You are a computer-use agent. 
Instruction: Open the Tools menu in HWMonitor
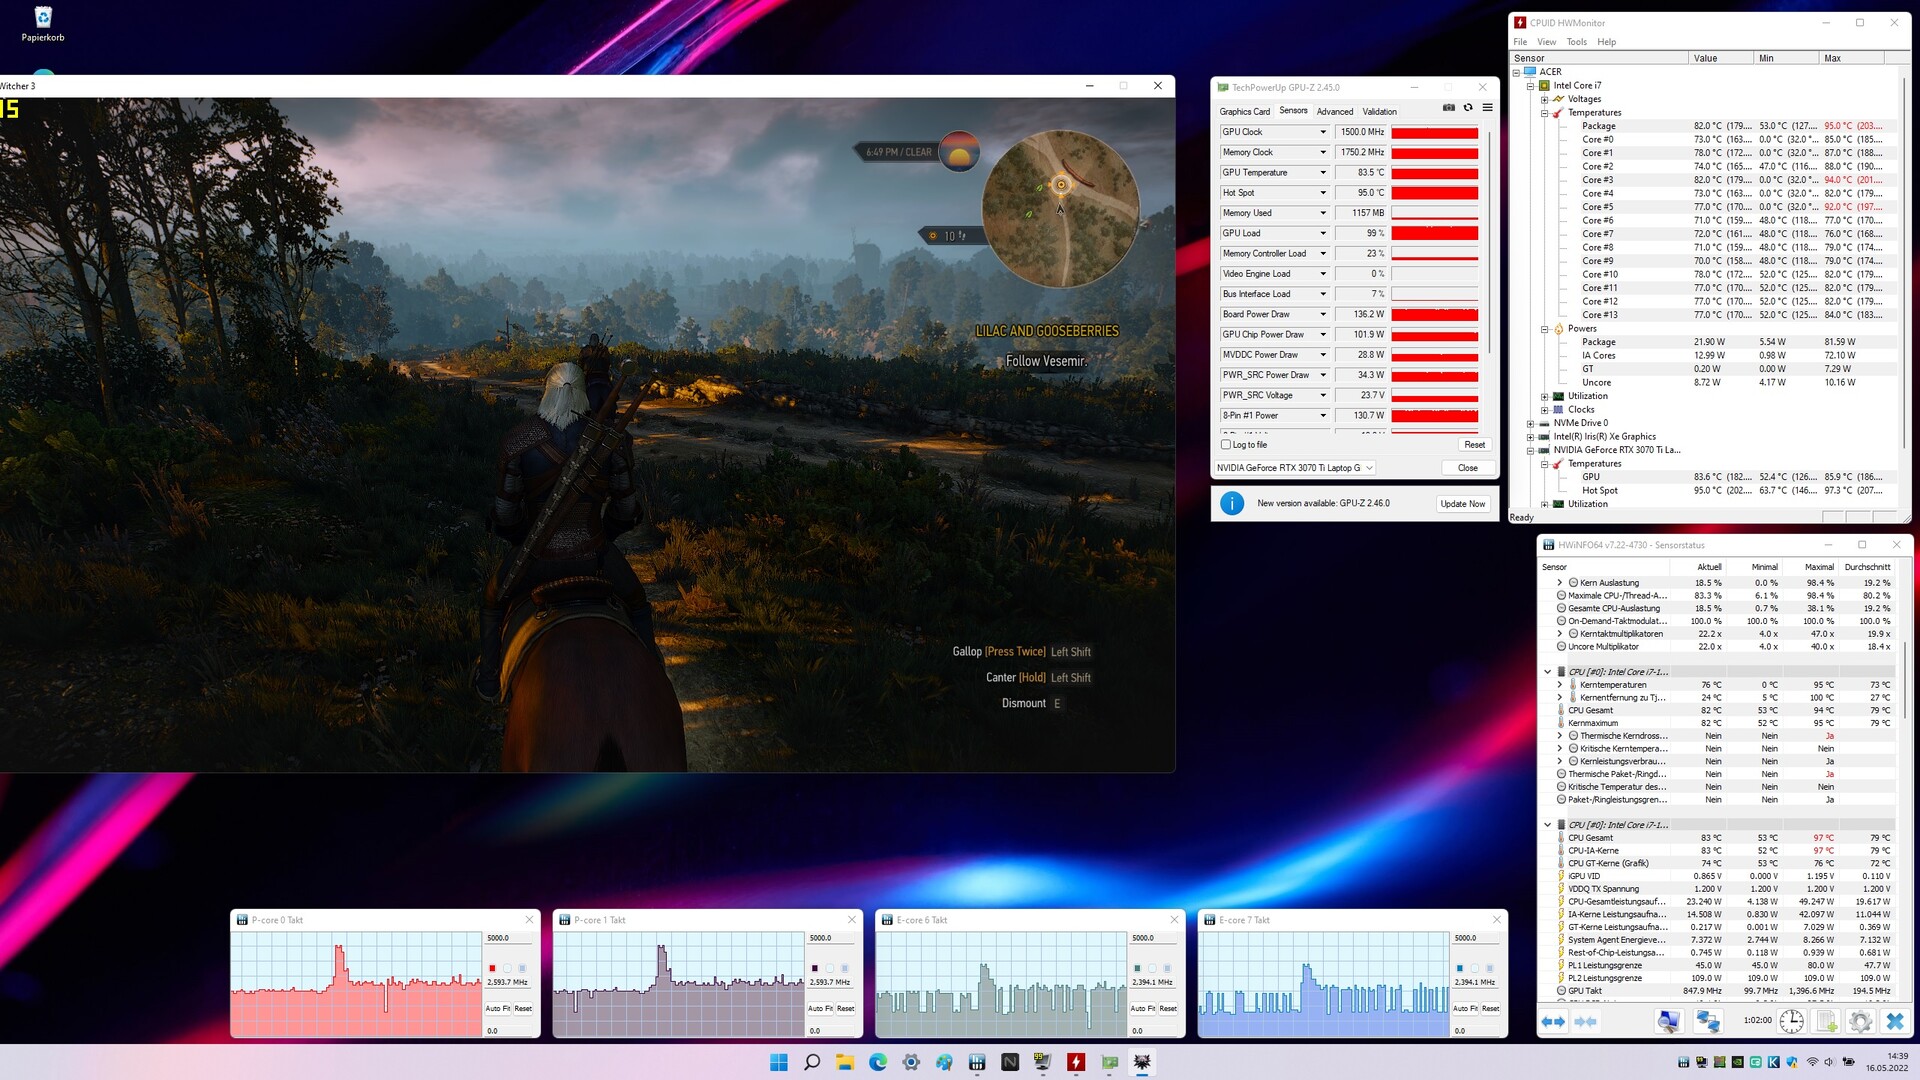pos(1576,42)
